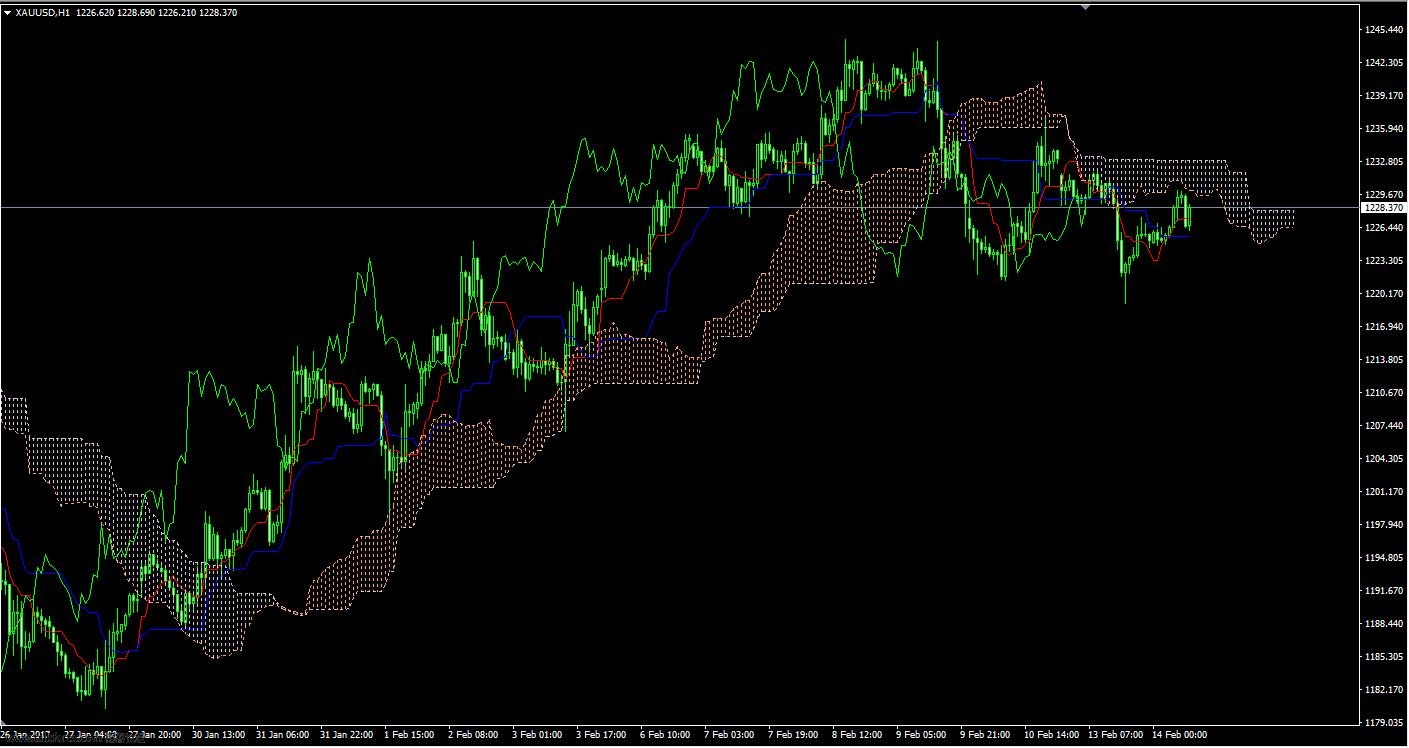Select the 9 Feb 05:00 time label
Image resolution: width=1409 pixels, height=748 pixels.
click(922, 736)
